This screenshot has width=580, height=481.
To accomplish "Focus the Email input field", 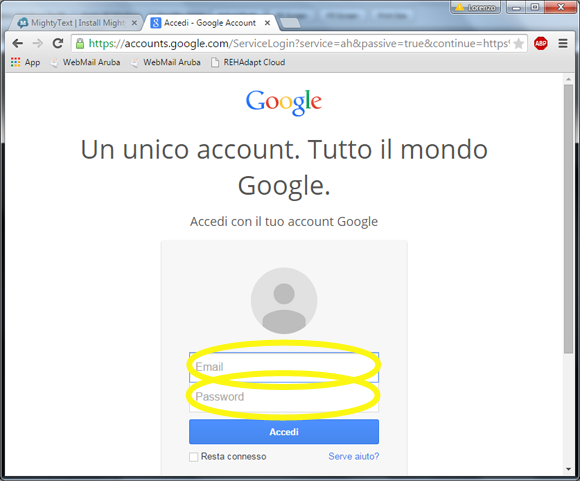I will pos(284,367).
